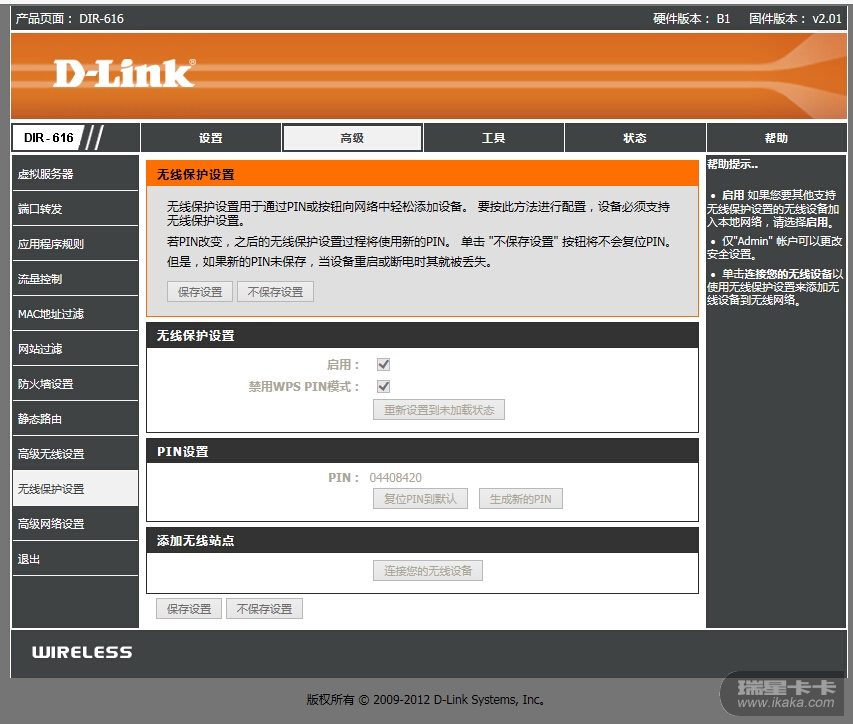
Task: Select 无线保护设置 sidebar item
Action: pos(75,489)
